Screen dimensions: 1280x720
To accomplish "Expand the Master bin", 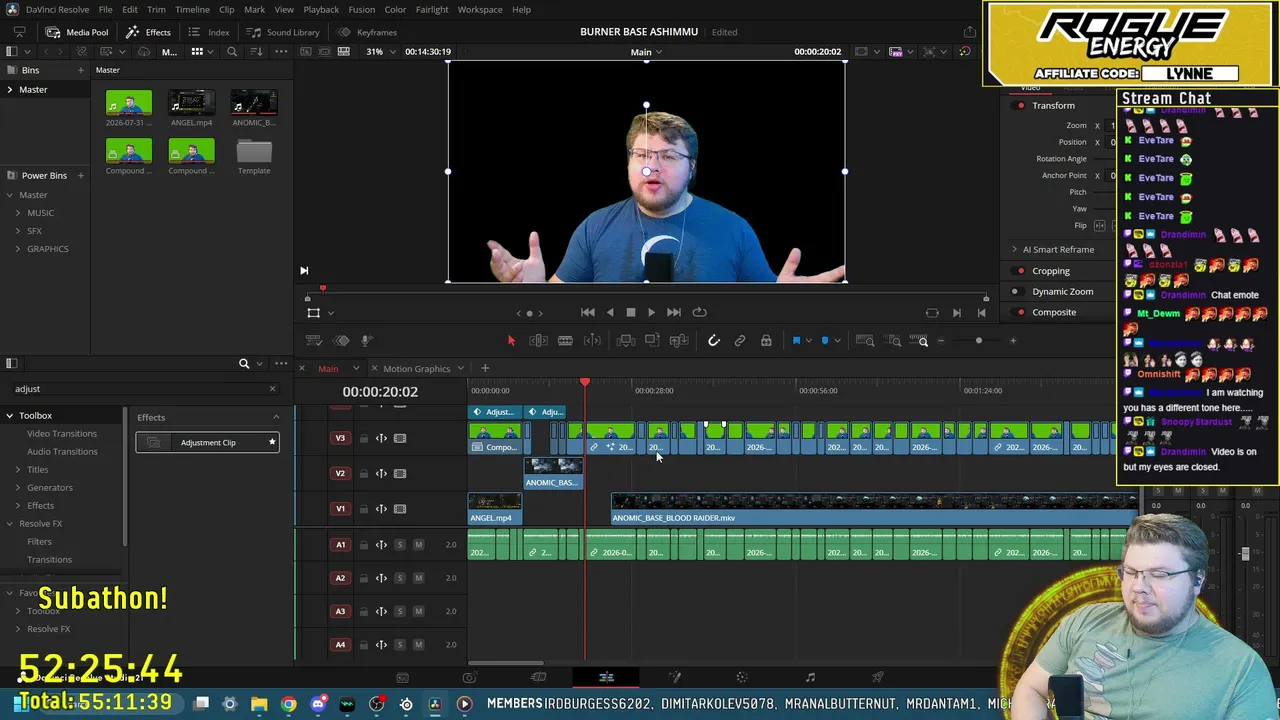I will pyautogui.click(x=10, y=90).
